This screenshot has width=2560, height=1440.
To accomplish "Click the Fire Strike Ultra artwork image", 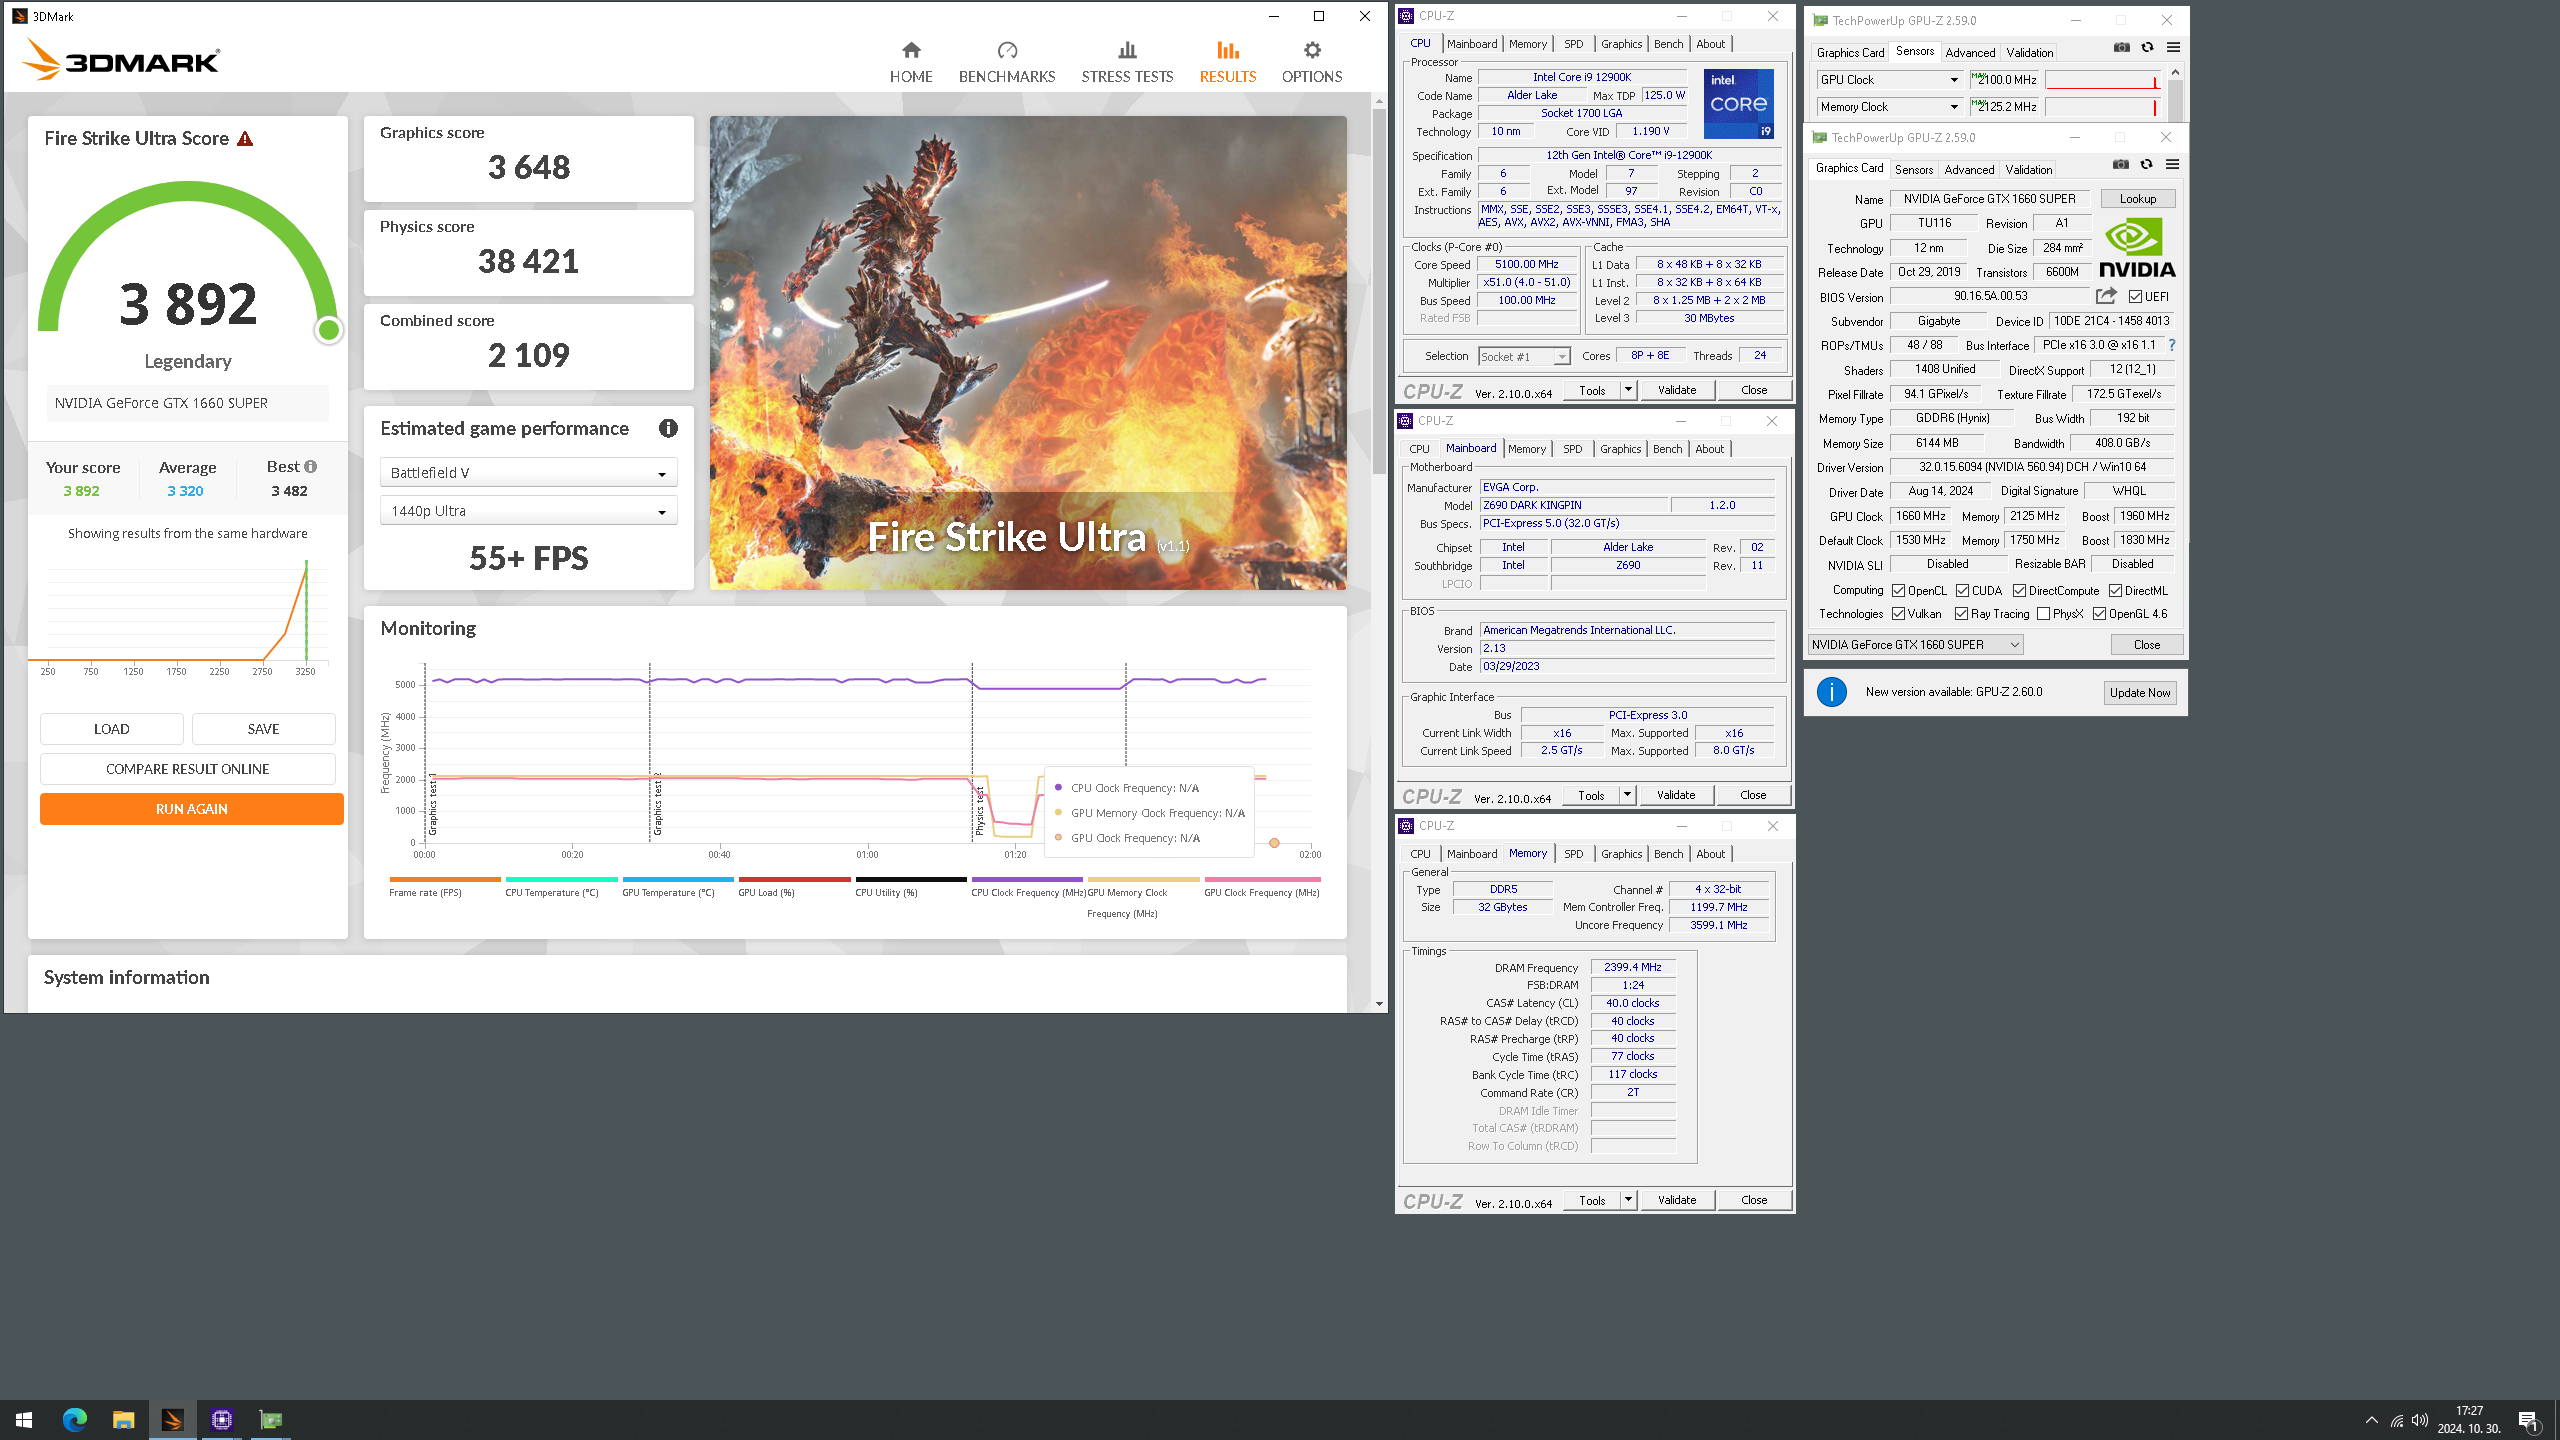I will (1028, 352).
